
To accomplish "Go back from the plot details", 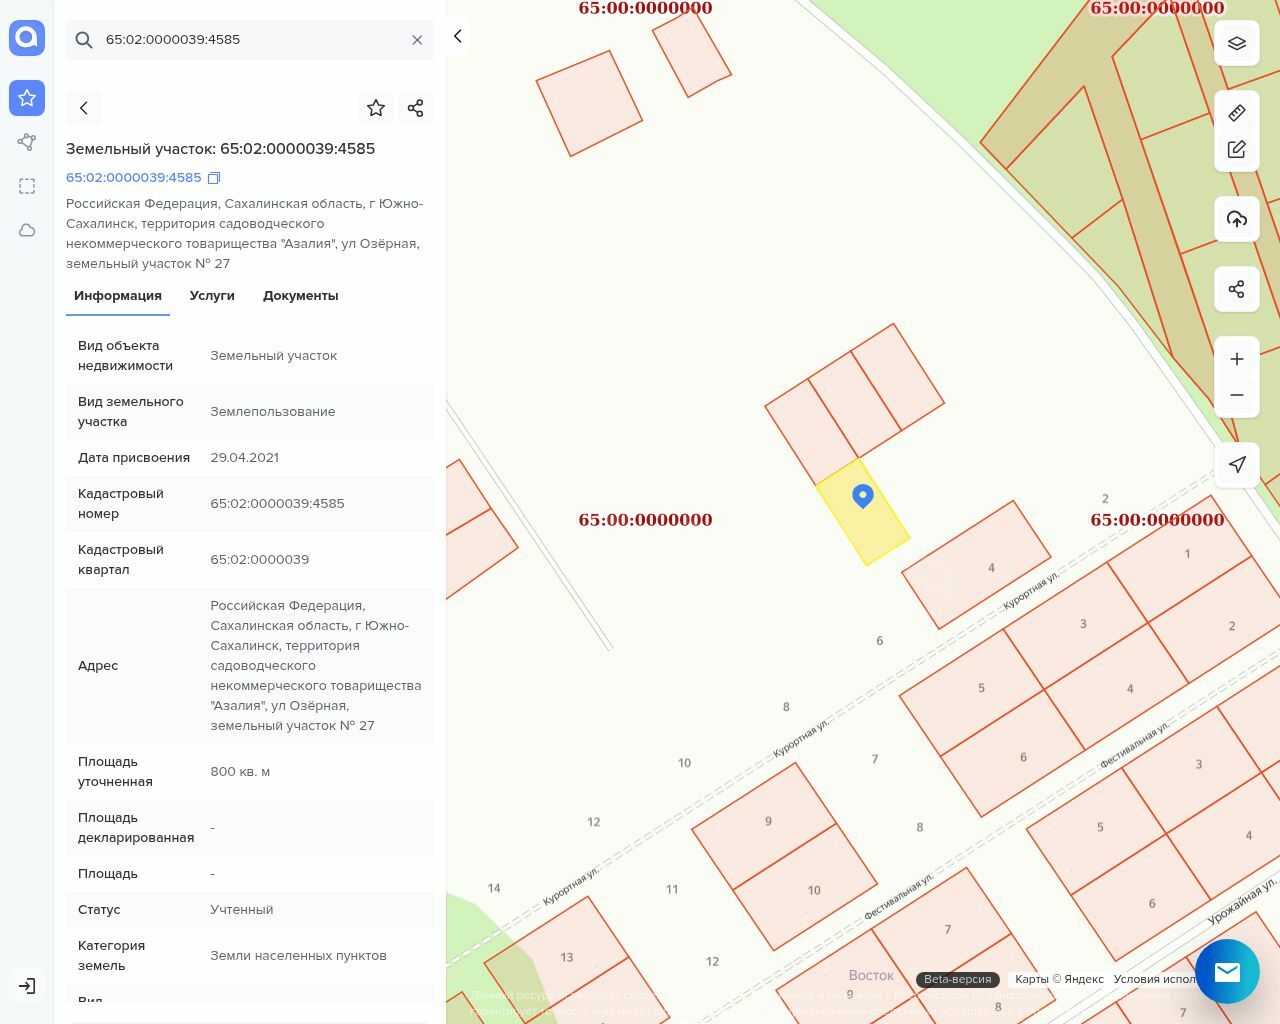I will point(84,108).
